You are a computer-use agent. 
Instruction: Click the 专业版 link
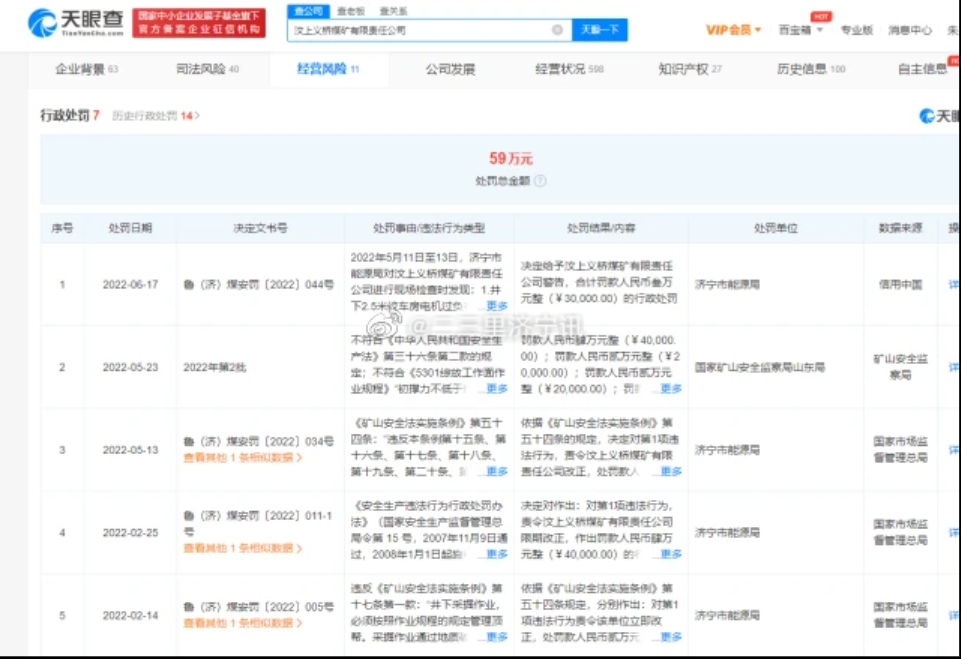tap(856, 29)
